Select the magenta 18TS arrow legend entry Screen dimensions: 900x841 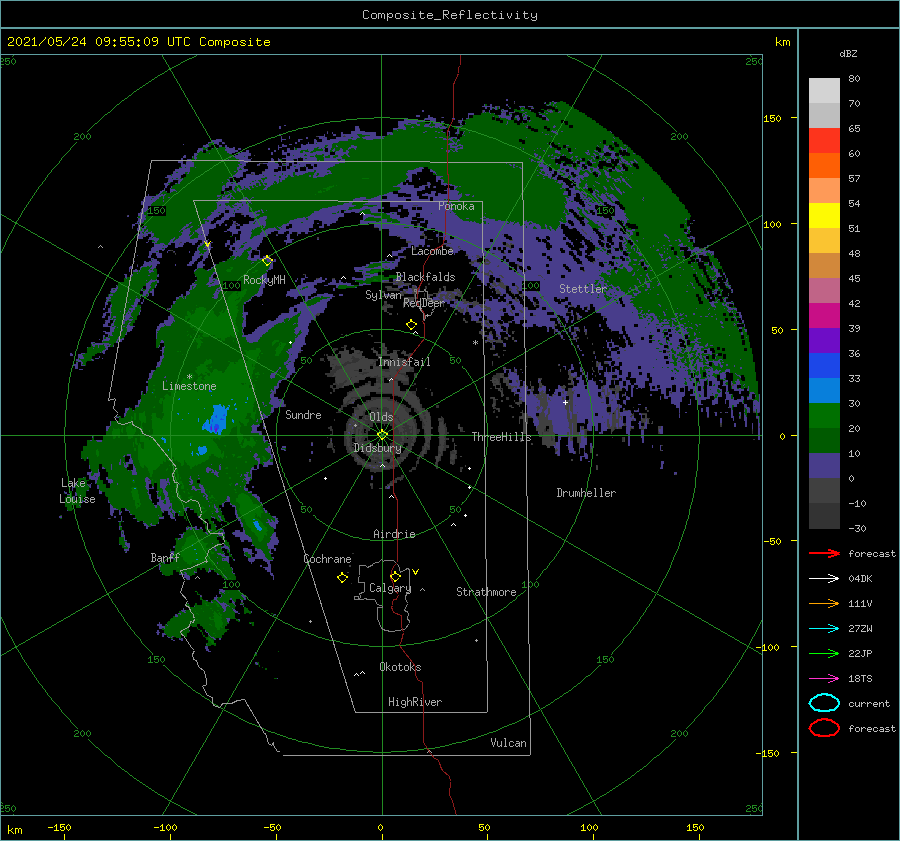(824, 679)
